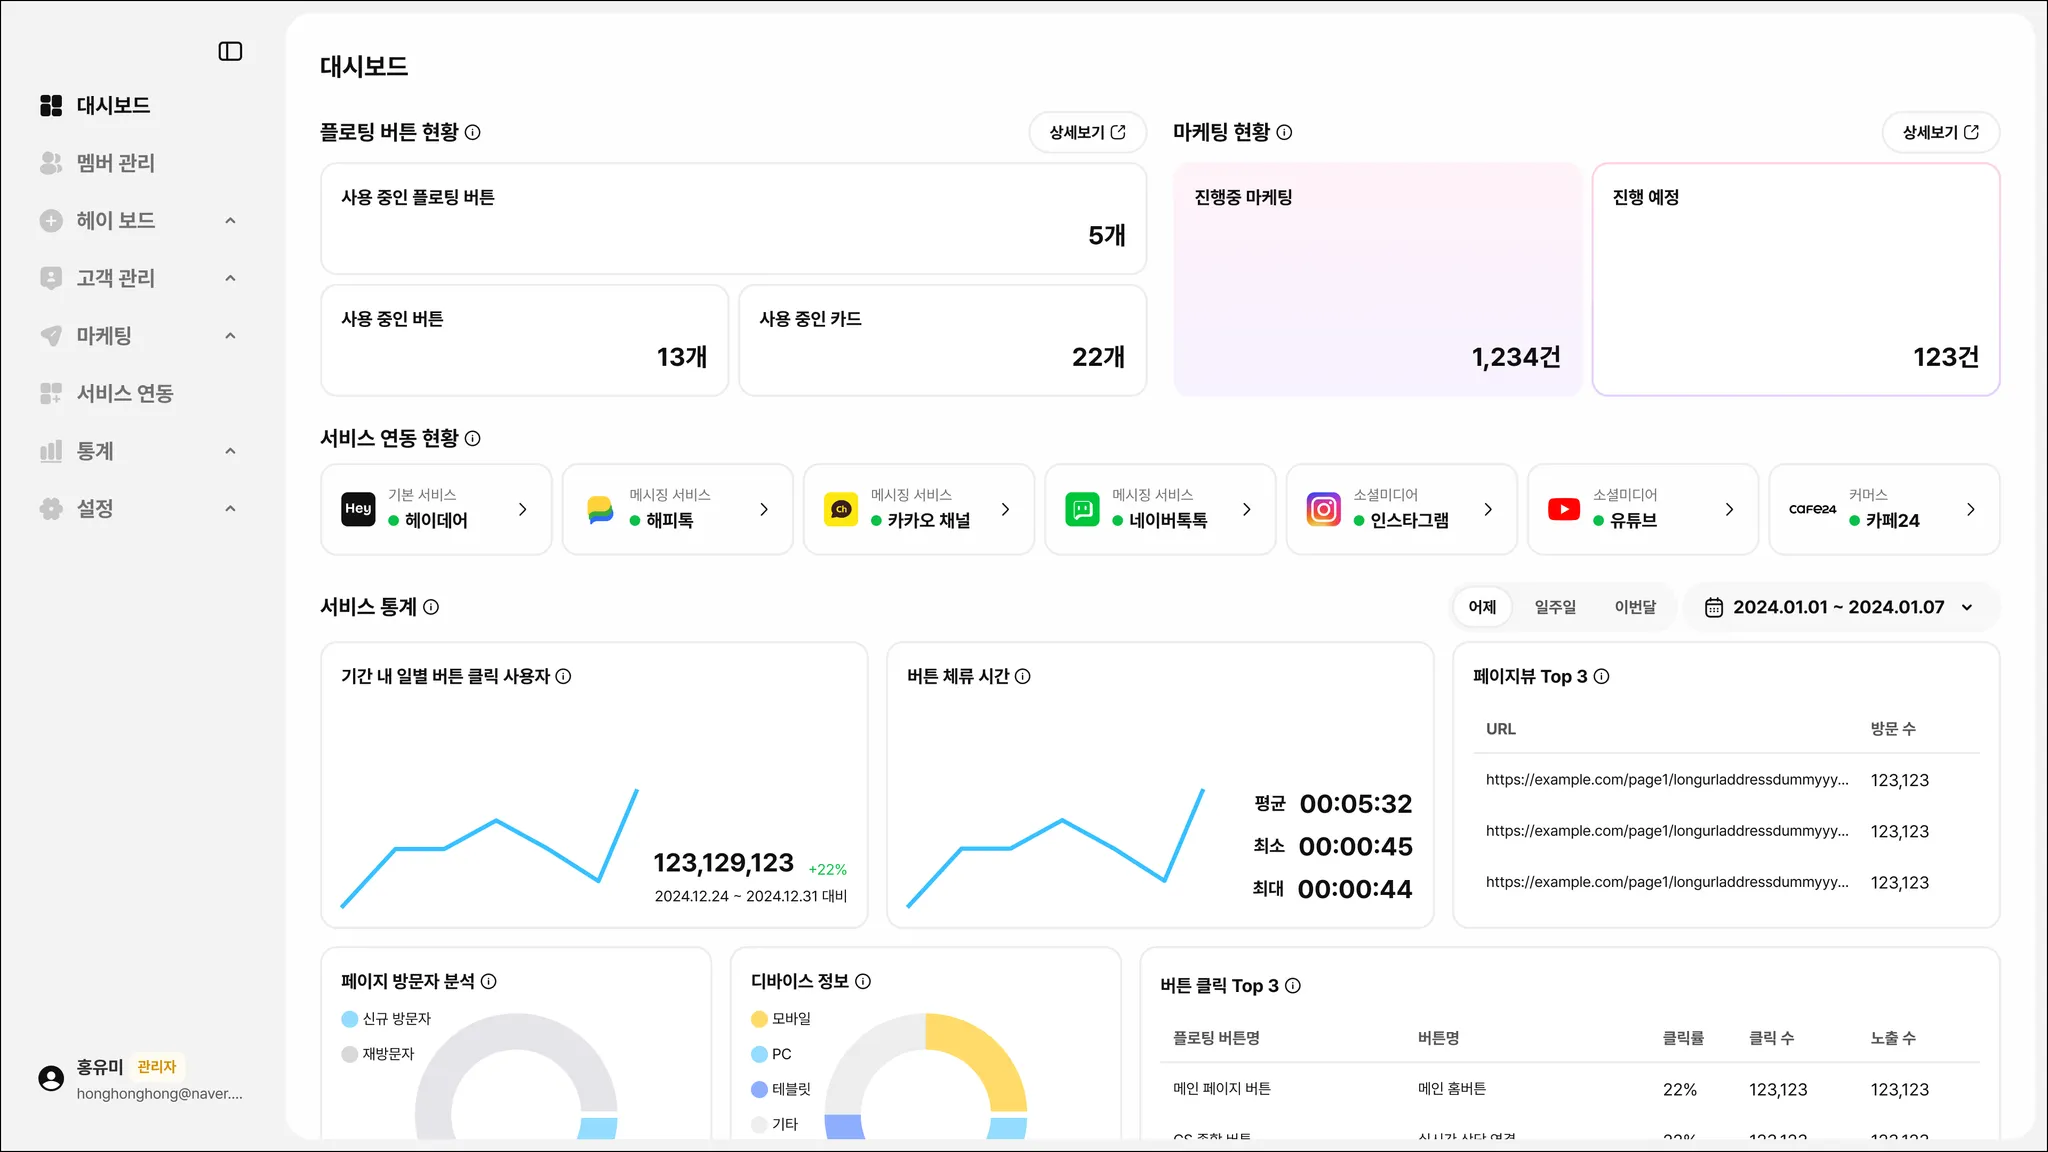2048x1152 pixels.
Task: Click the calendar icon in date range
Action: pyautogui.click(x=1713, y=607)
